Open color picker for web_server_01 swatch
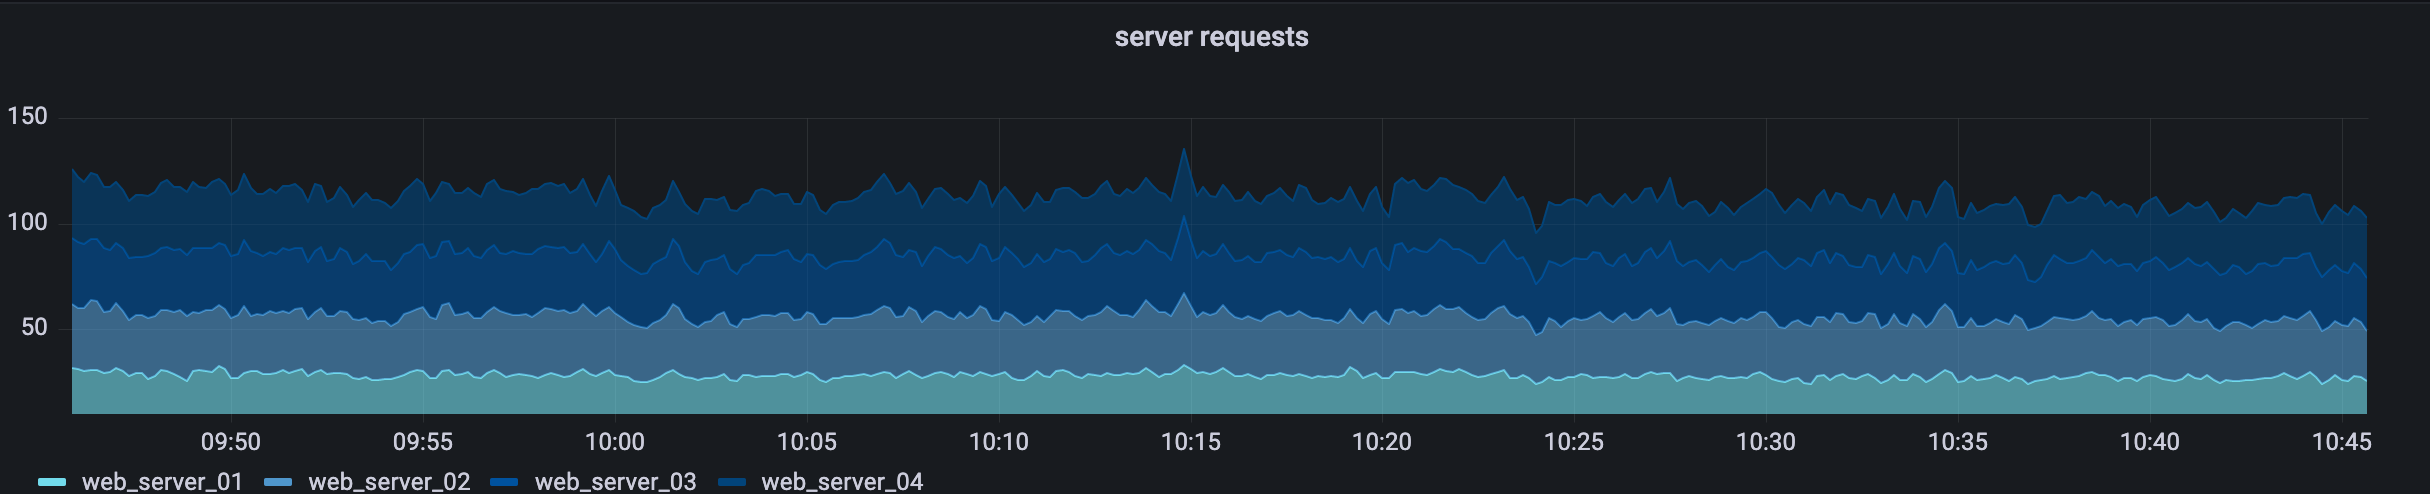2430x494 pixels. pyautogui.click(x=52, y=483)
